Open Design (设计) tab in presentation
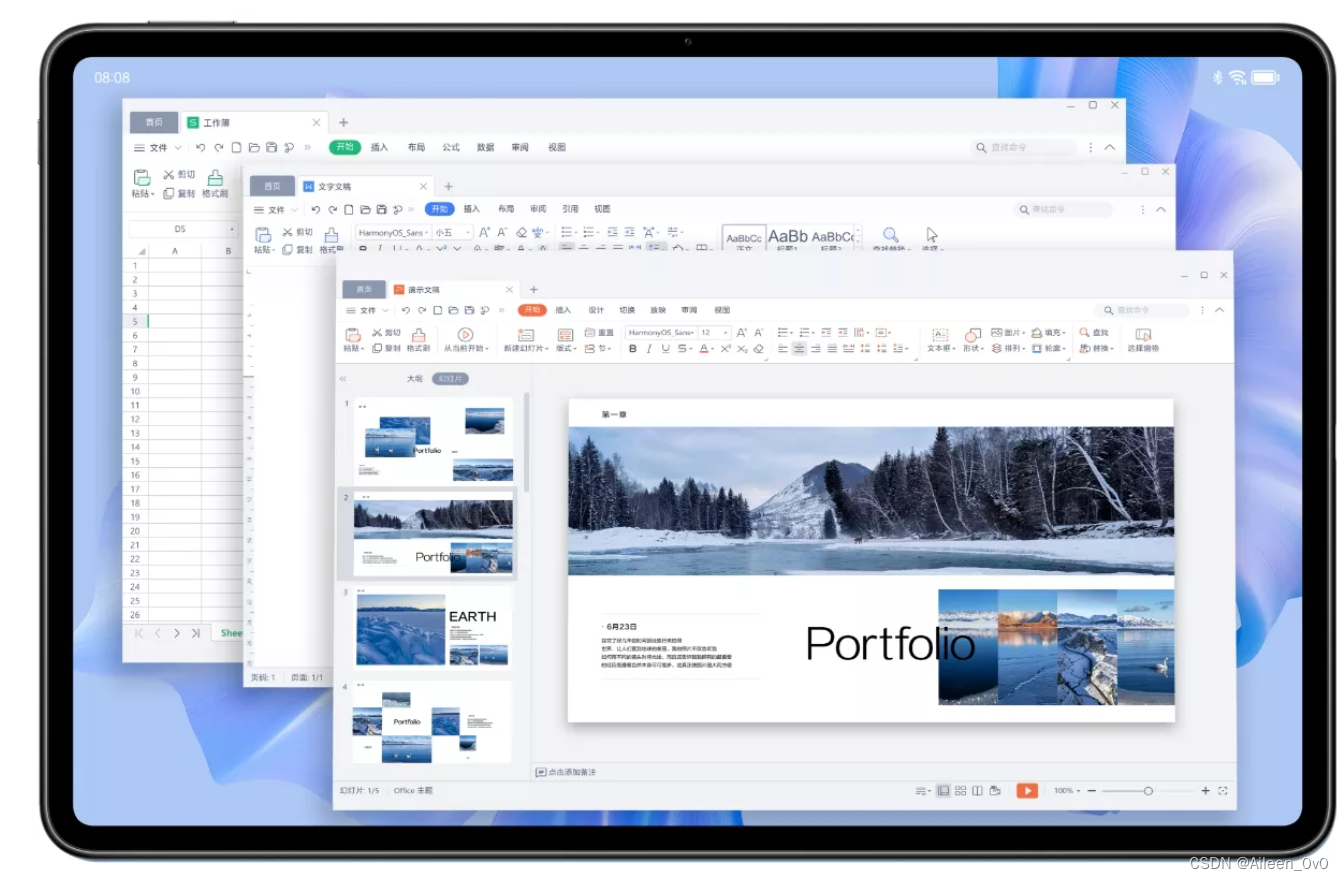This screenshot has width=1343, height=880. [x=596, y=310]
